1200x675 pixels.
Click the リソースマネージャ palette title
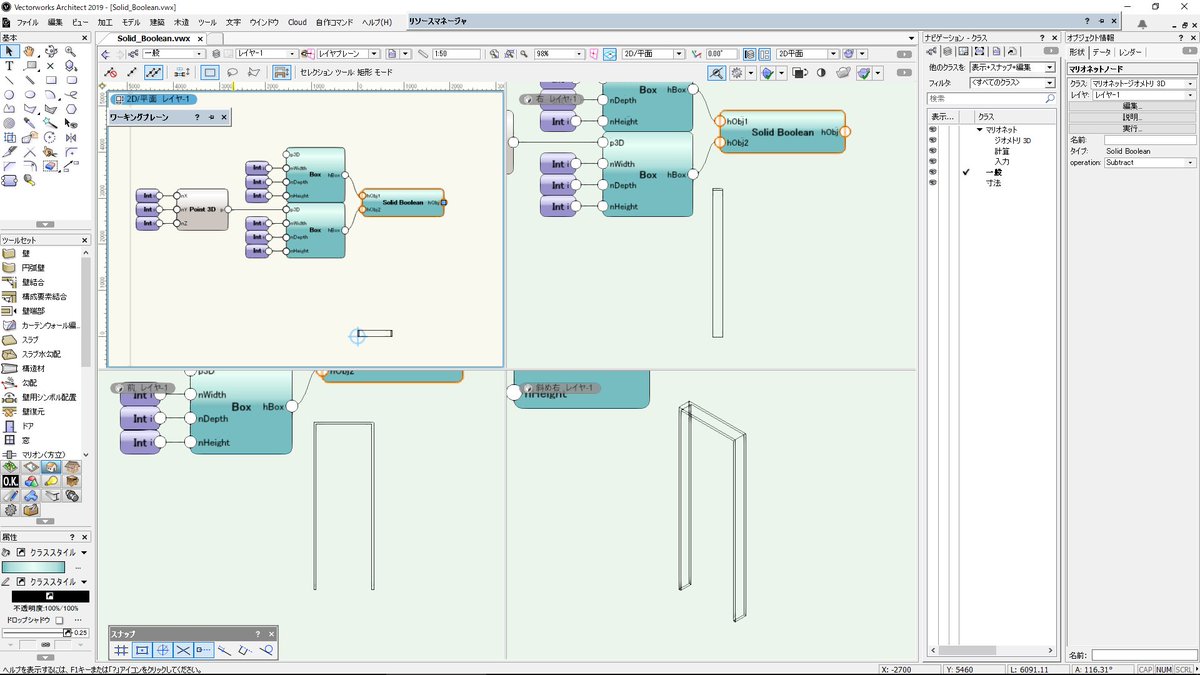(438, 21)
